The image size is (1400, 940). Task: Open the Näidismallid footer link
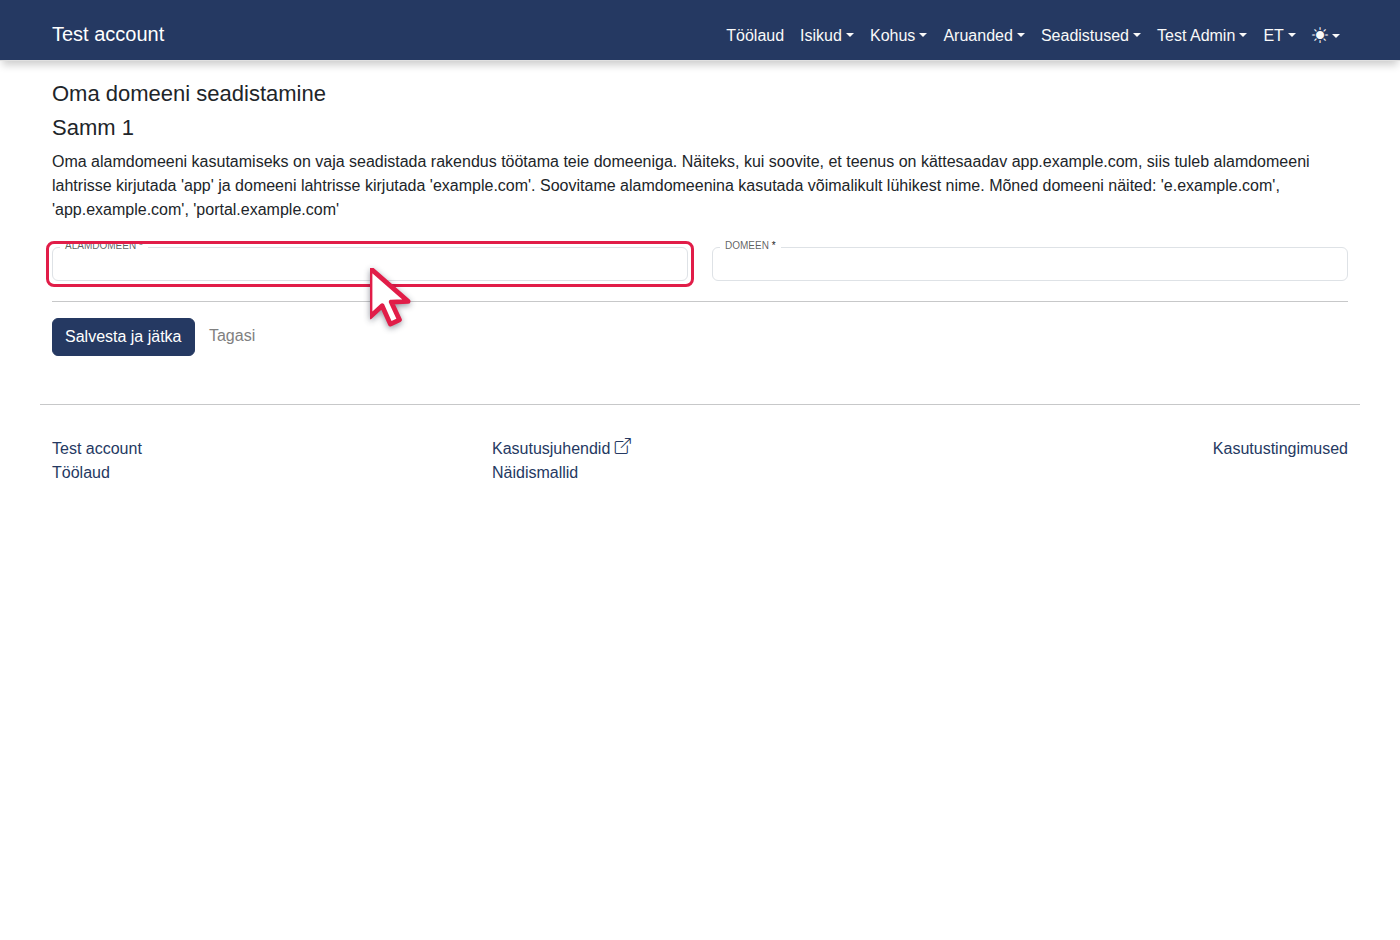pyautogui.click(x=535, y=472)
